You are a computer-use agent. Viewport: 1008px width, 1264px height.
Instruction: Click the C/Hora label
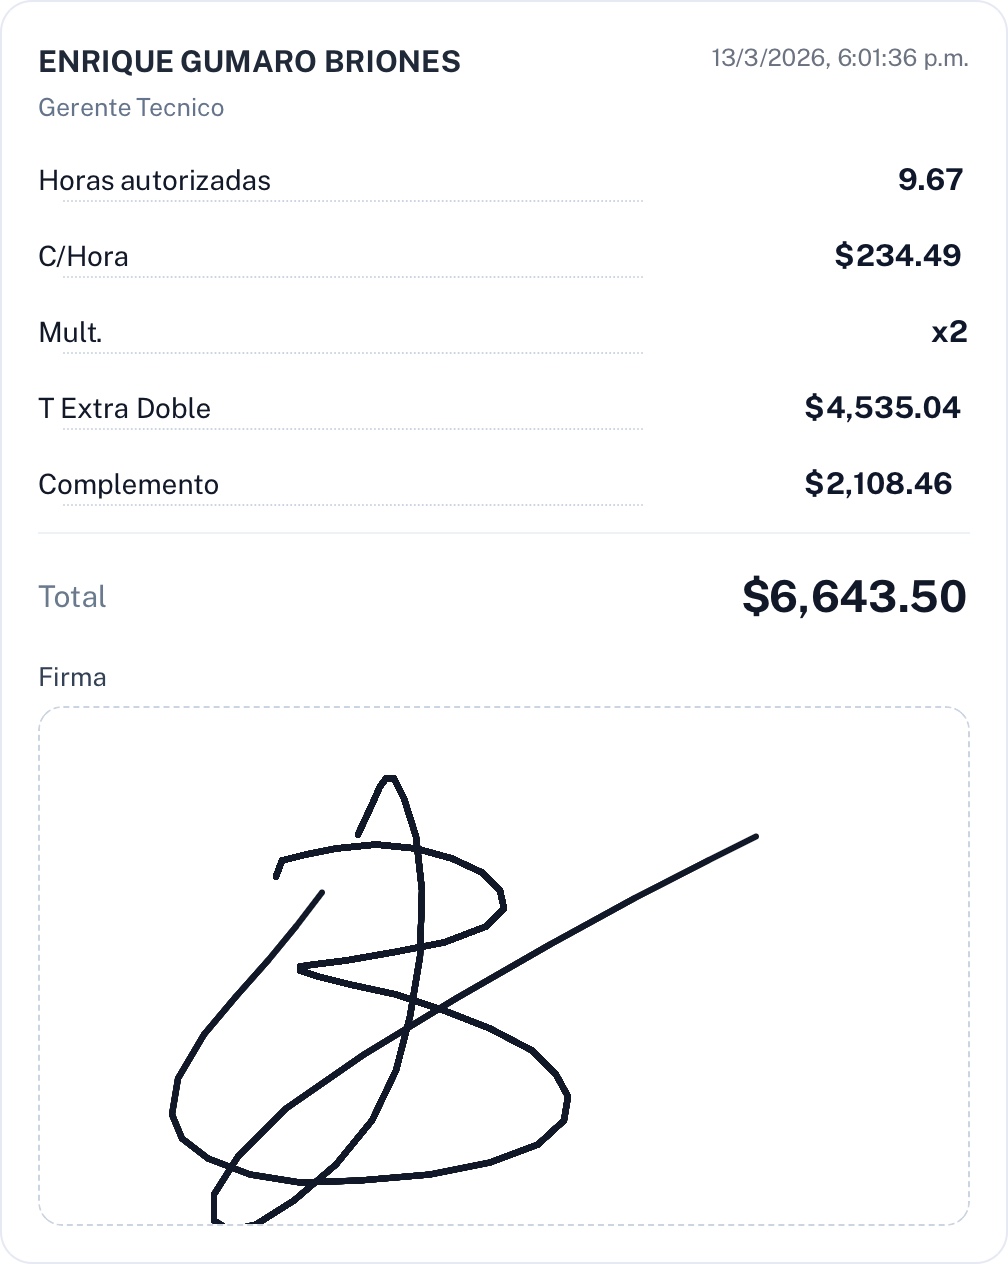click(83, 257)
